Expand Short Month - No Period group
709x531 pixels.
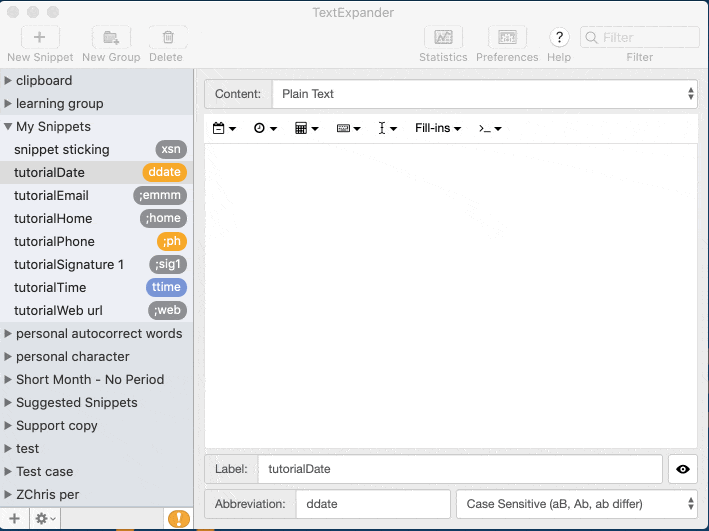point(8,379)
